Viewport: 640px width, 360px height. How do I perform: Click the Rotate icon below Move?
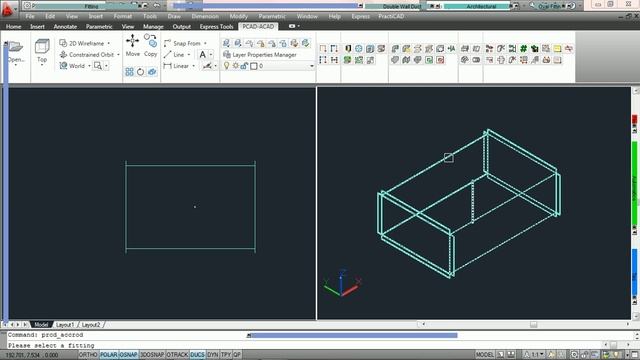(x=140, y=72)
